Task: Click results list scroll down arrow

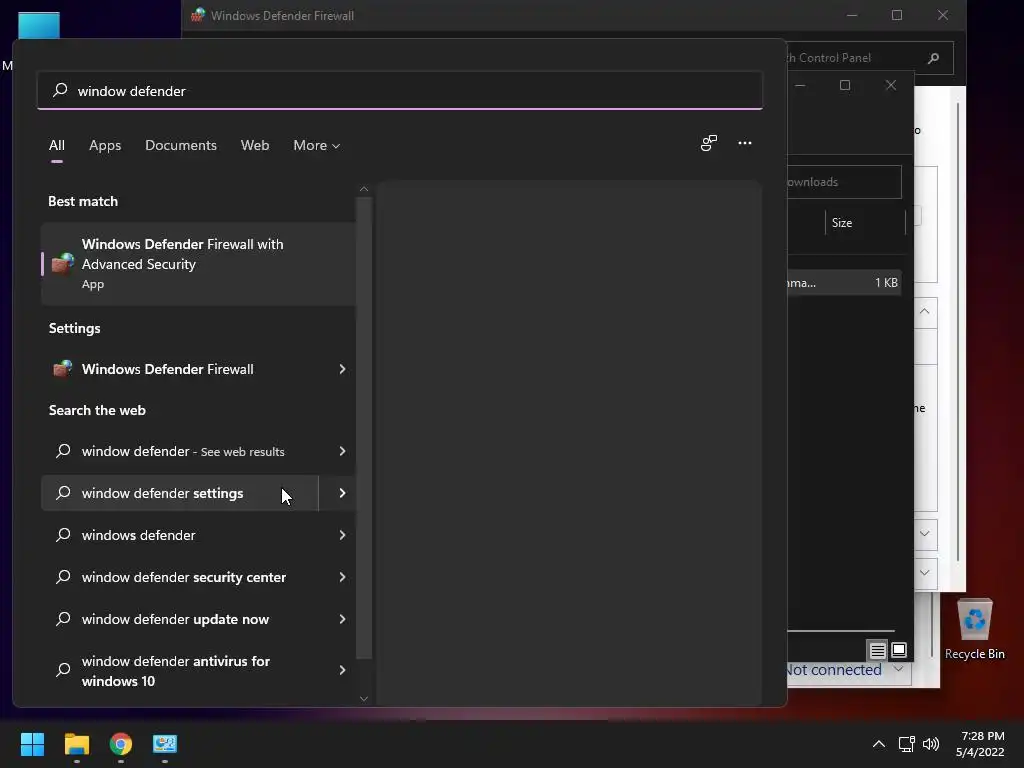Action: click(x=364, y=698)
